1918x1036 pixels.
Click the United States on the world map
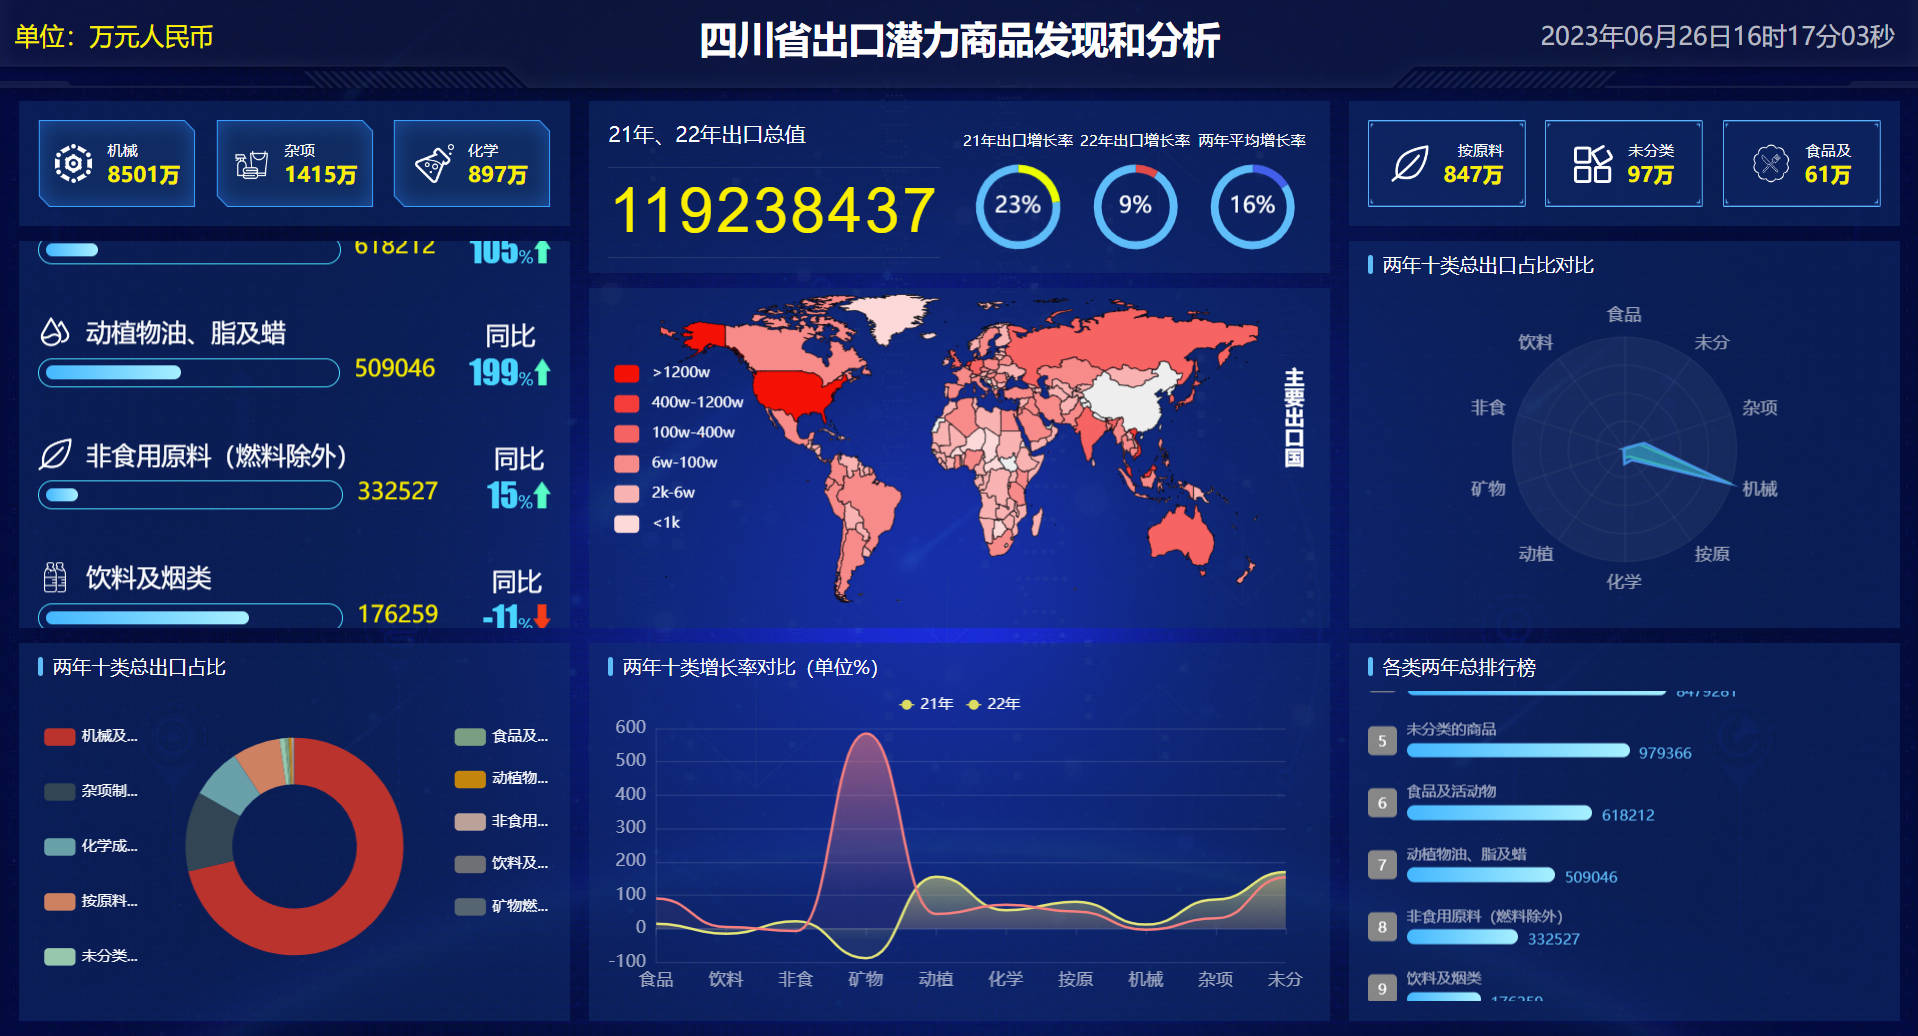[x=795, y=390]
